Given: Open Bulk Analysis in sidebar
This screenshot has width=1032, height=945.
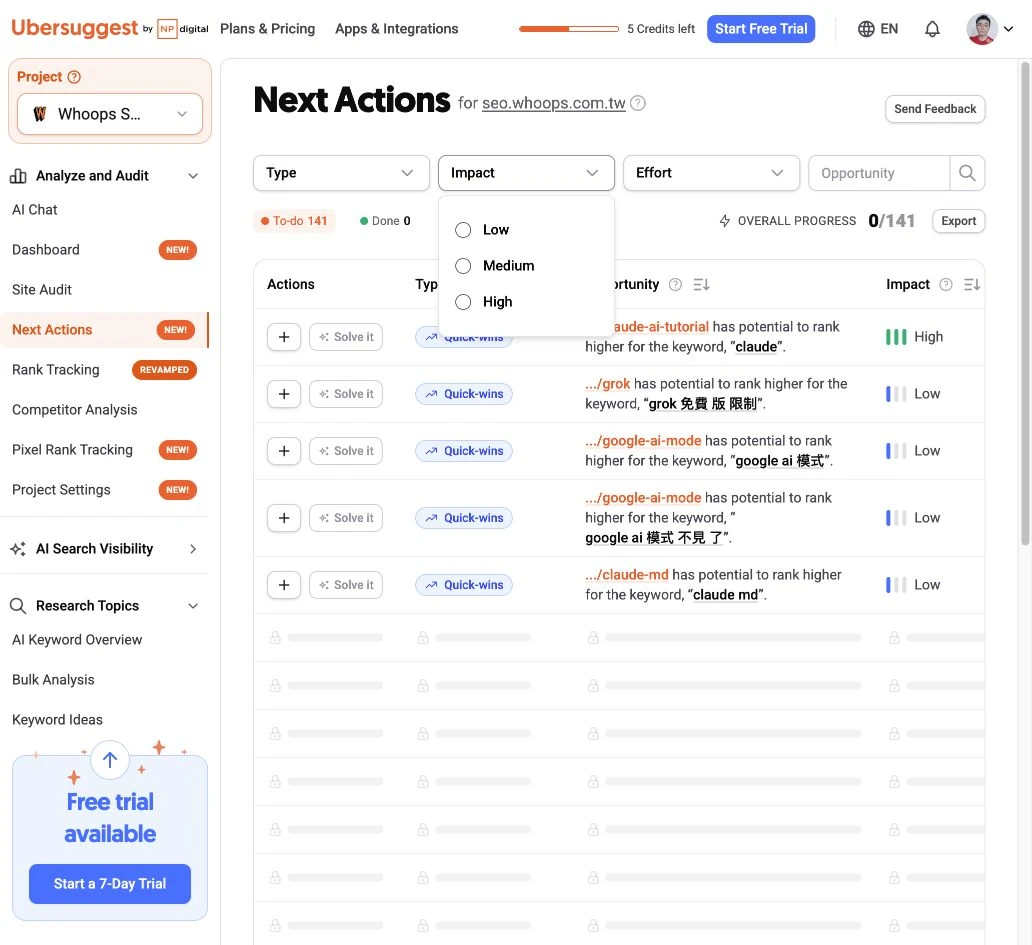Looking at the screenshot, I should pos(53,680).
